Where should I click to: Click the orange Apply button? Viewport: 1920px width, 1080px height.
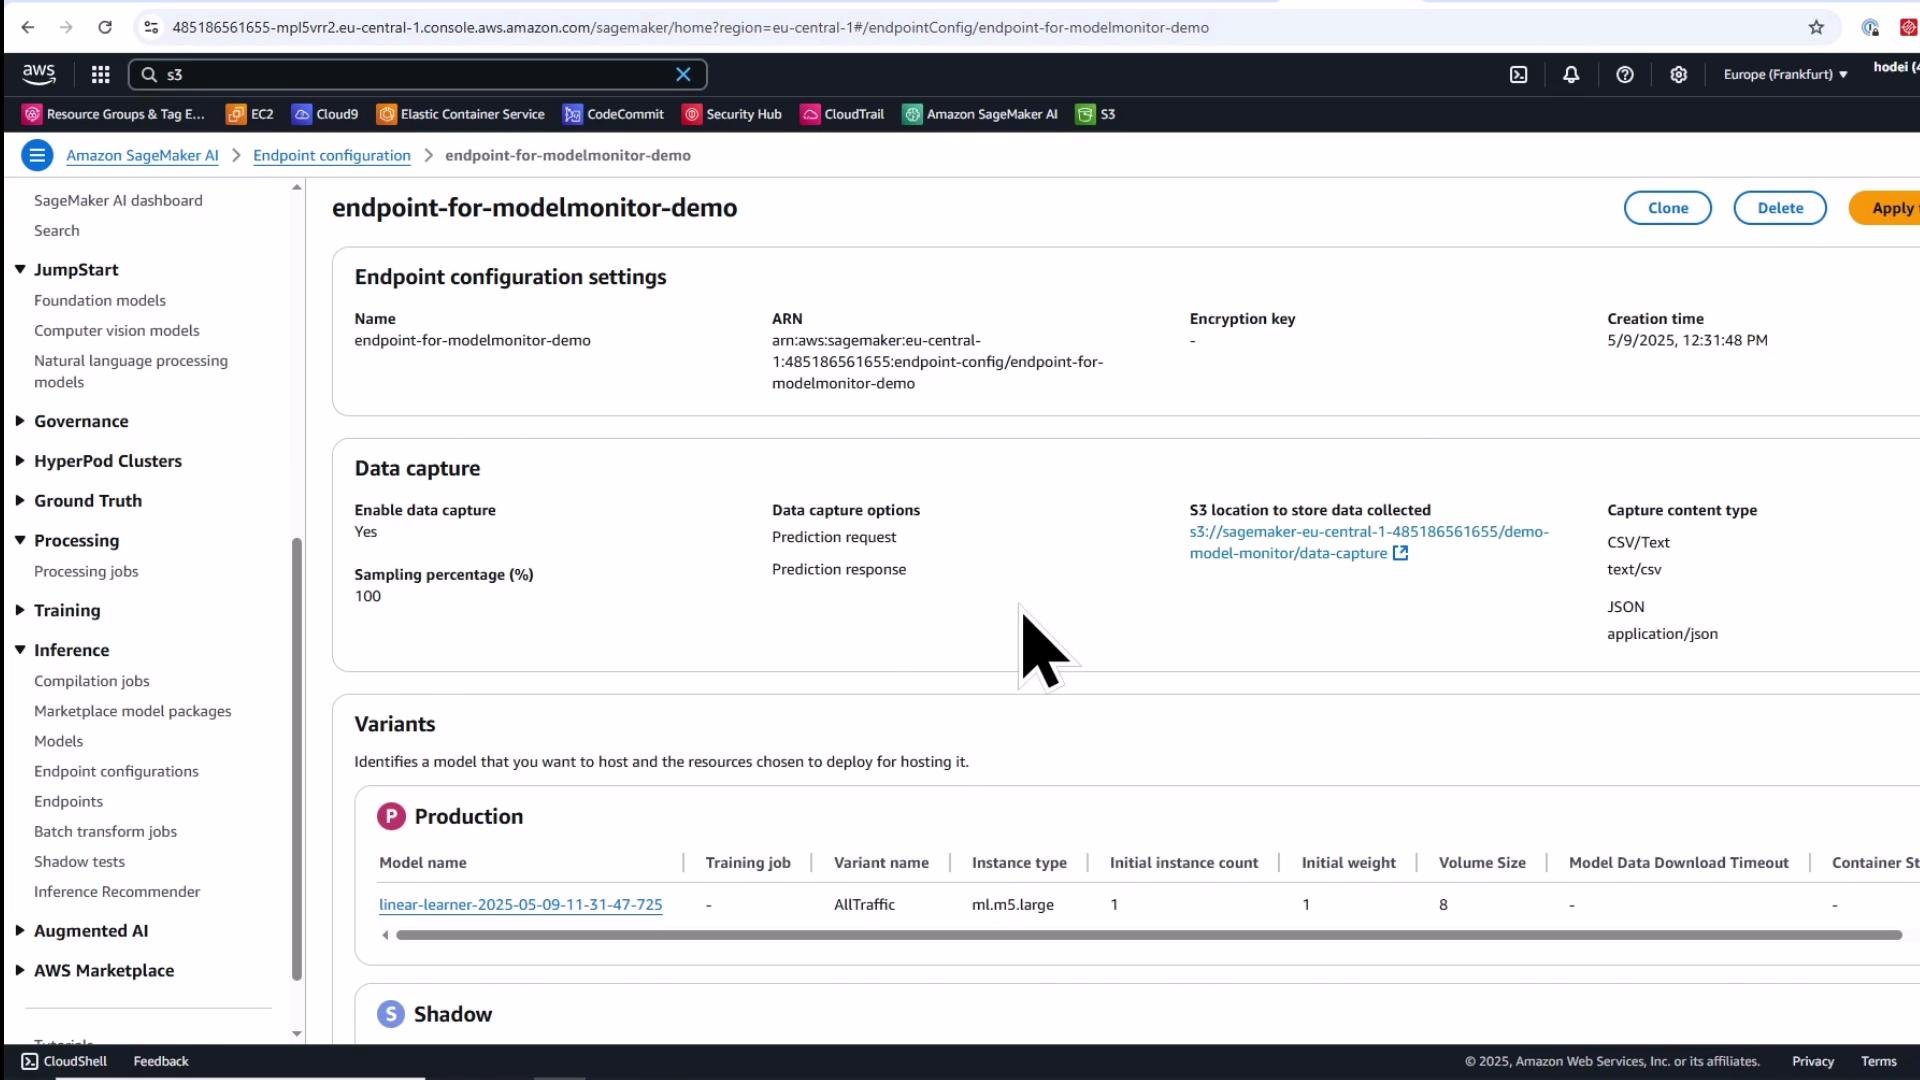point(1885,208)
